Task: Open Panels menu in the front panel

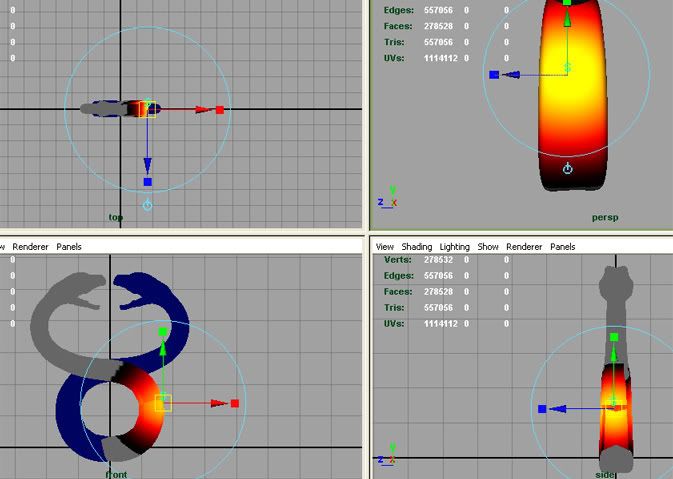Action: click(69, 247)
